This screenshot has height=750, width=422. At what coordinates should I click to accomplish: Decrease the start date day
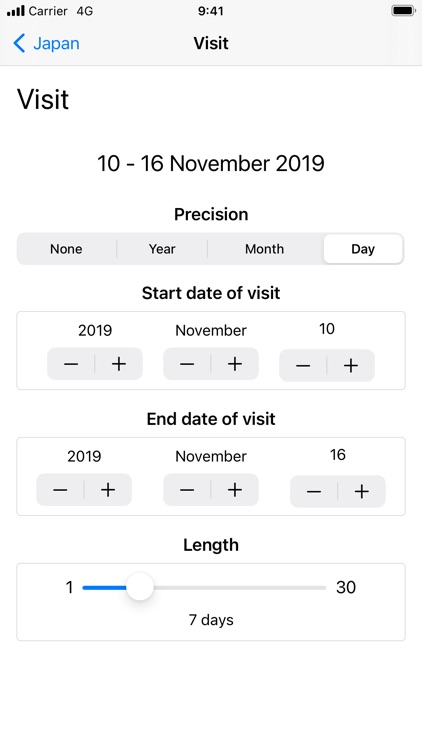[303, 365]
